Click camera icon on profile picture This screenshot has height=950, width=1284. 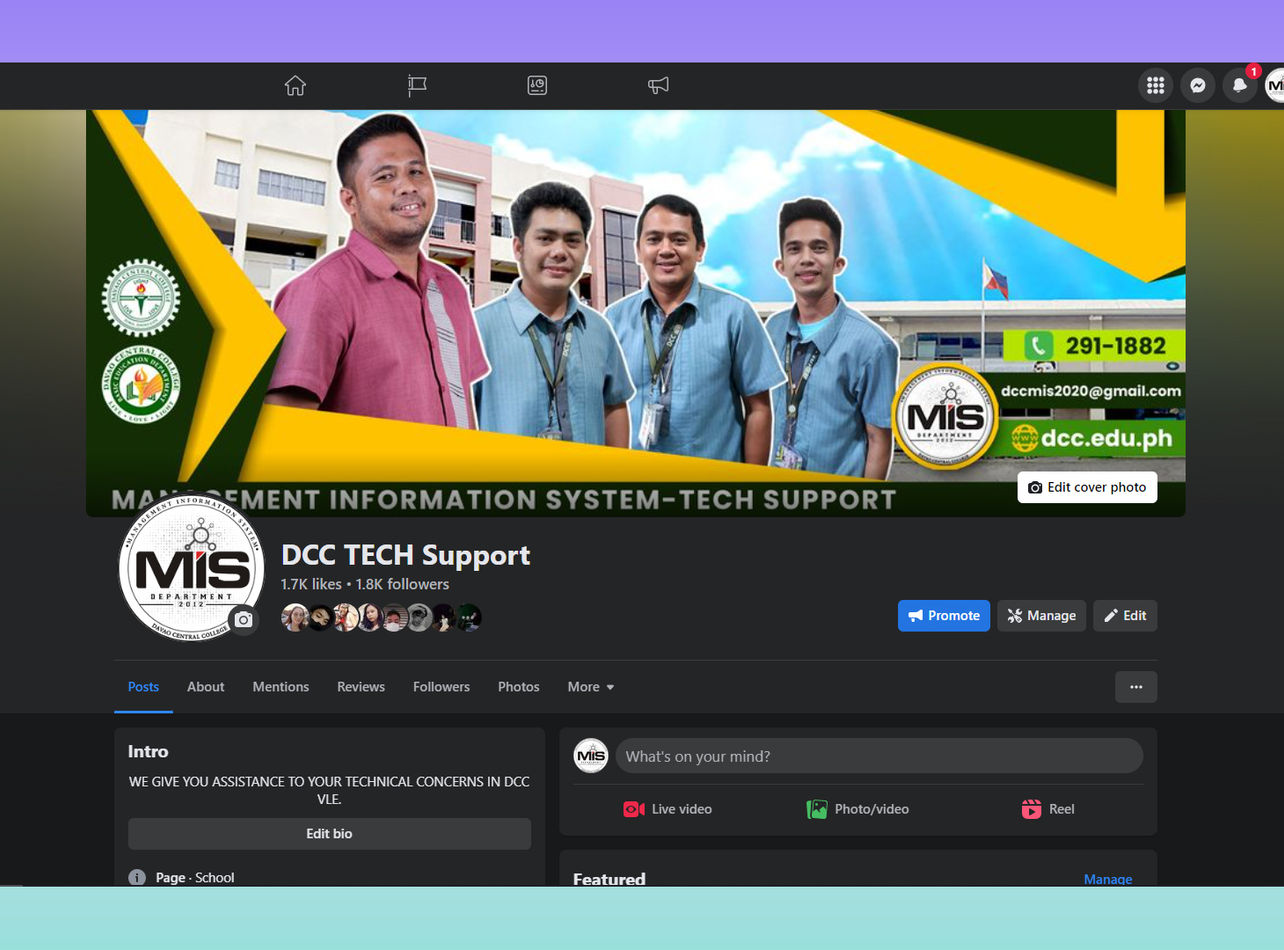(243, 620)
